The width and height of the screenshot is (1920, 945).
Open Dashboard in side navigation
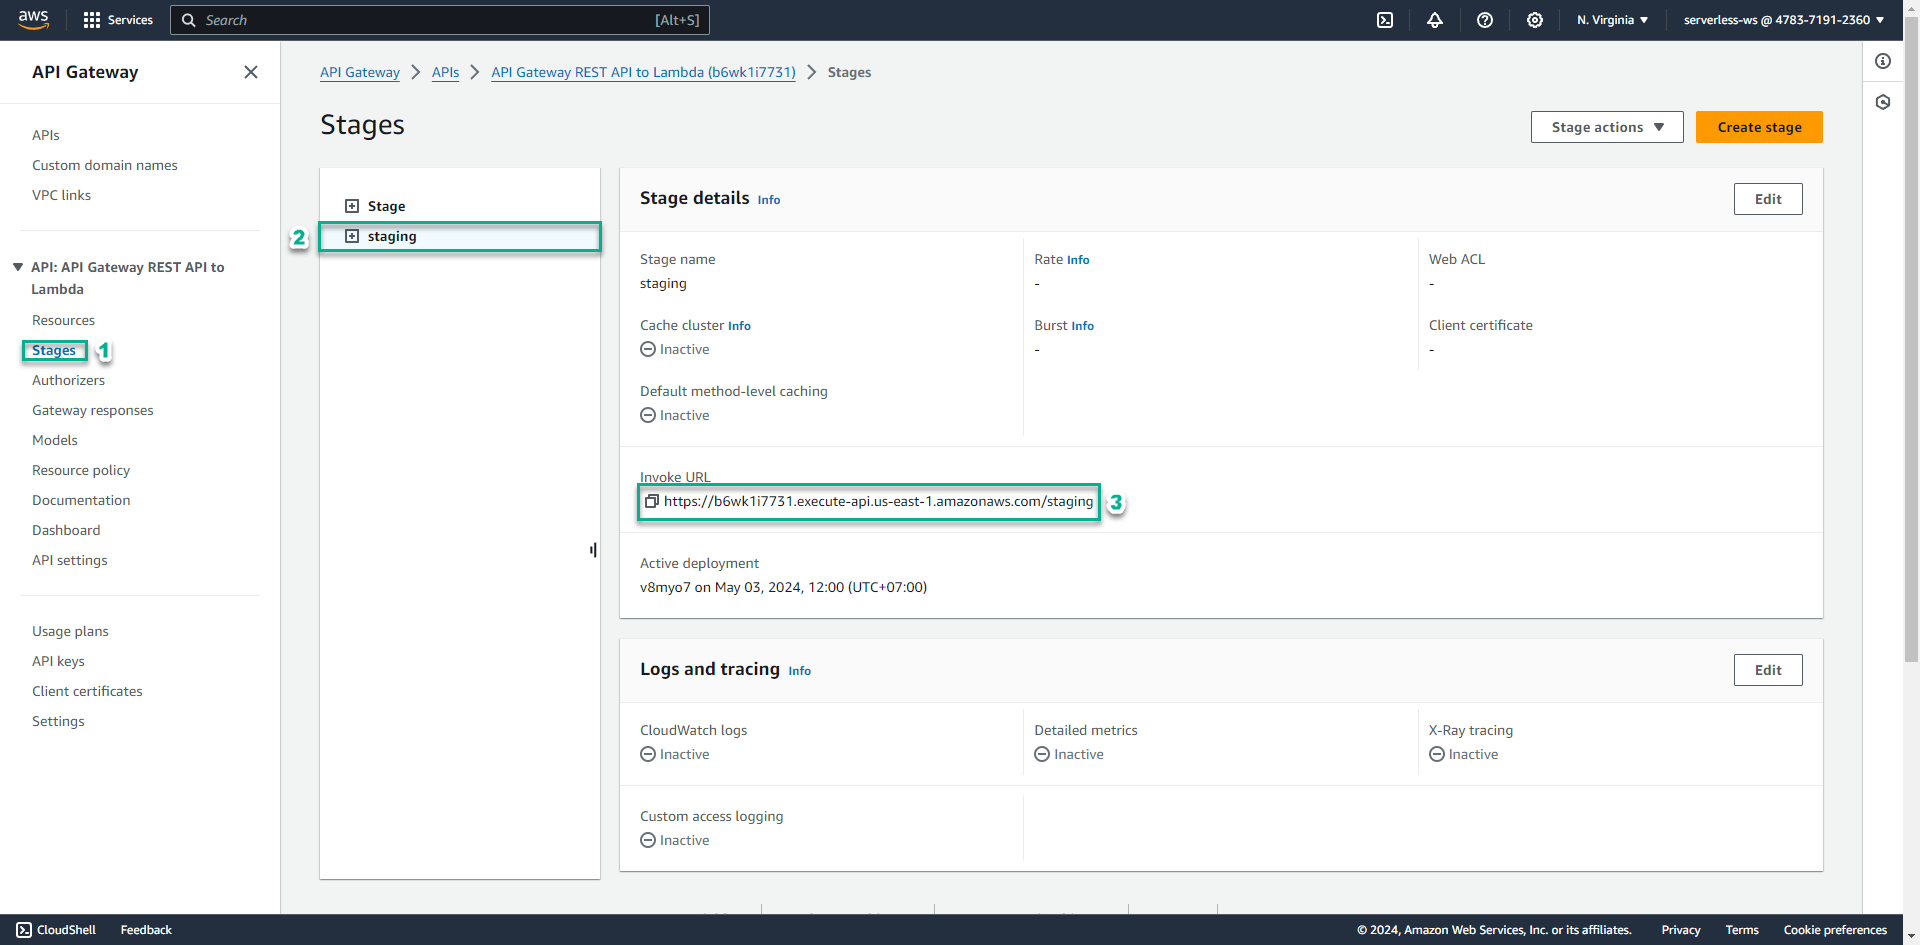coord(66,530)
